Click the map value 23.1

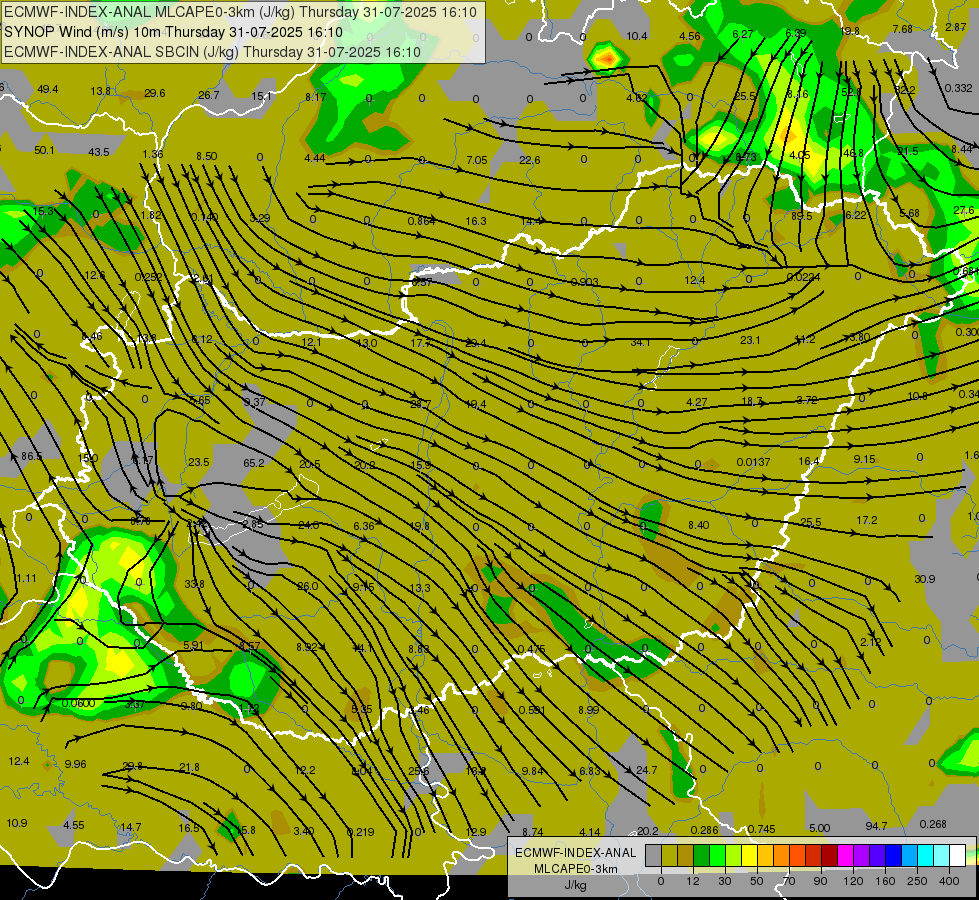[750, 340]
